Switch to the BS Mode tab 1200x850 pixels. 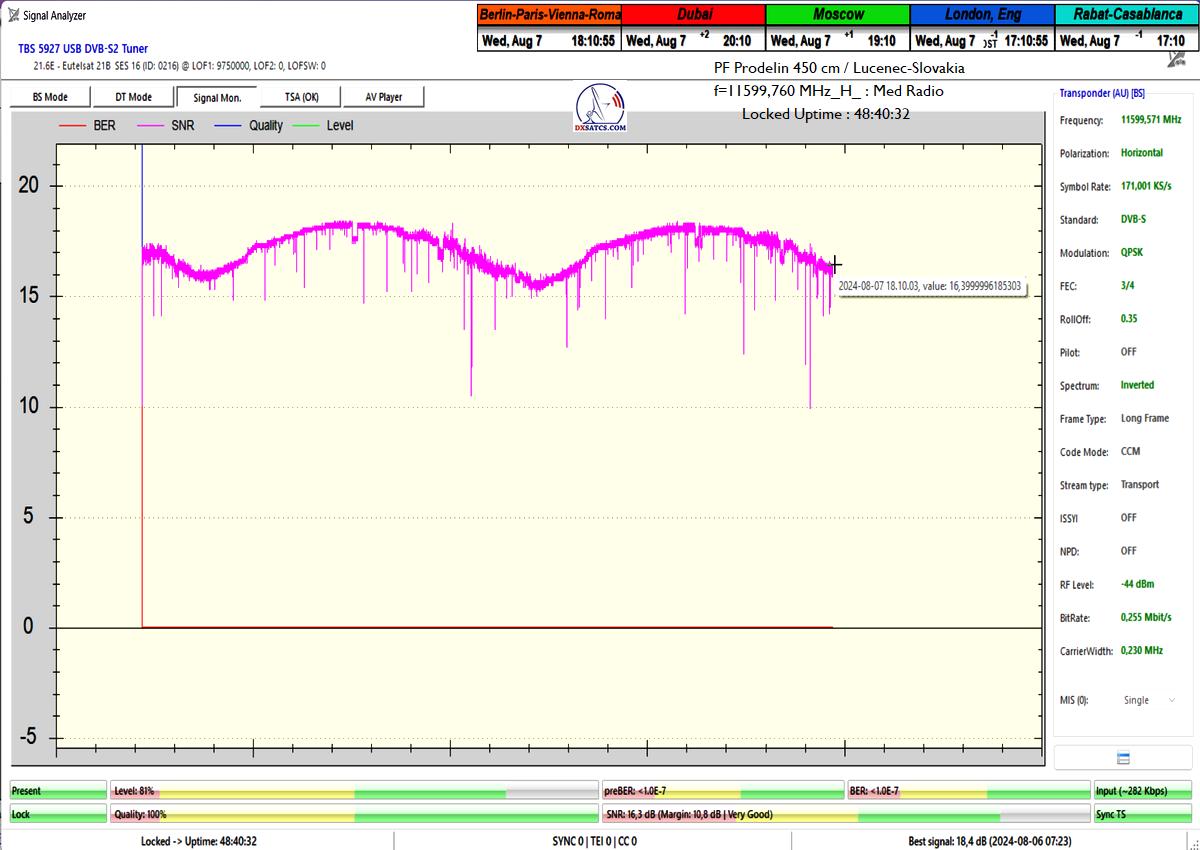coord(50,97)
